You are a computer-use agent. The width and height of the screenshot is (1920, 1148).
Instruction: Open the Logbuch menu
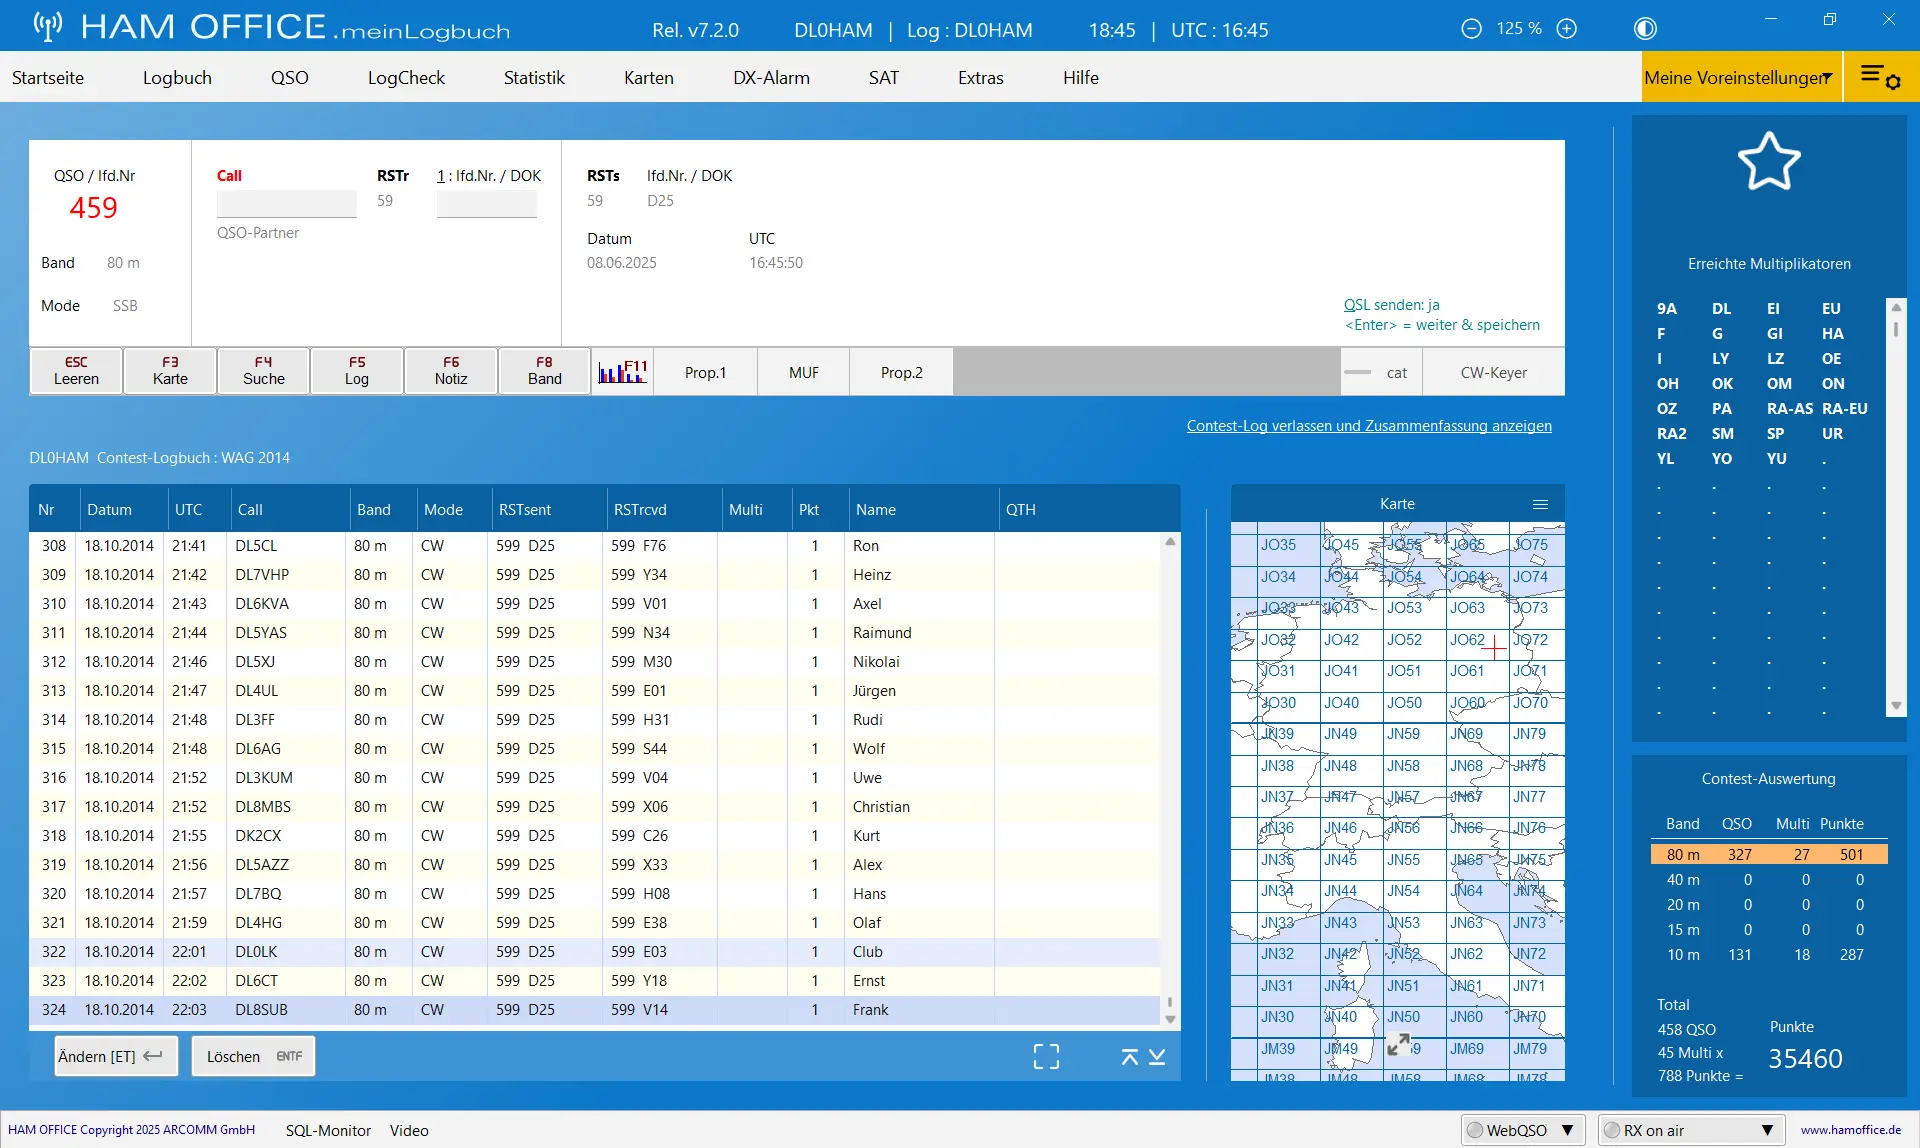(x=177, y=77)
